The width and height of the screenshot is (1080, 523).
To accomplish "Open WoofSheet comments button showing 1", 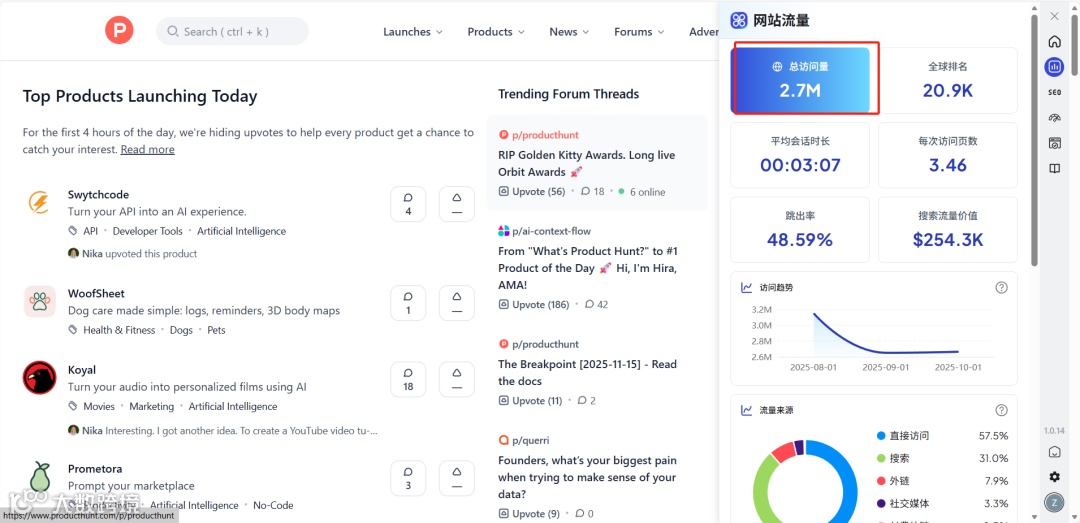I will pyautogui.click(x=408, y=302).
